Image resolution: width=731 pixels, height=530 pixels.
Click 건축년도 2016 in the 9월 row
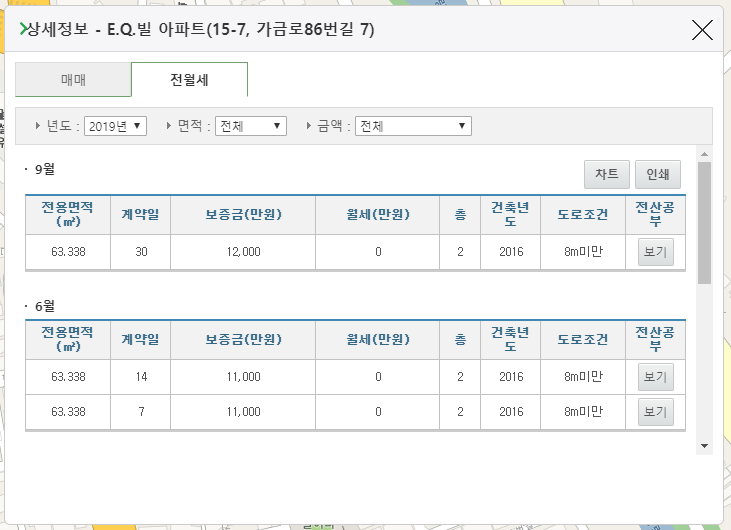[x=511, y=252]
